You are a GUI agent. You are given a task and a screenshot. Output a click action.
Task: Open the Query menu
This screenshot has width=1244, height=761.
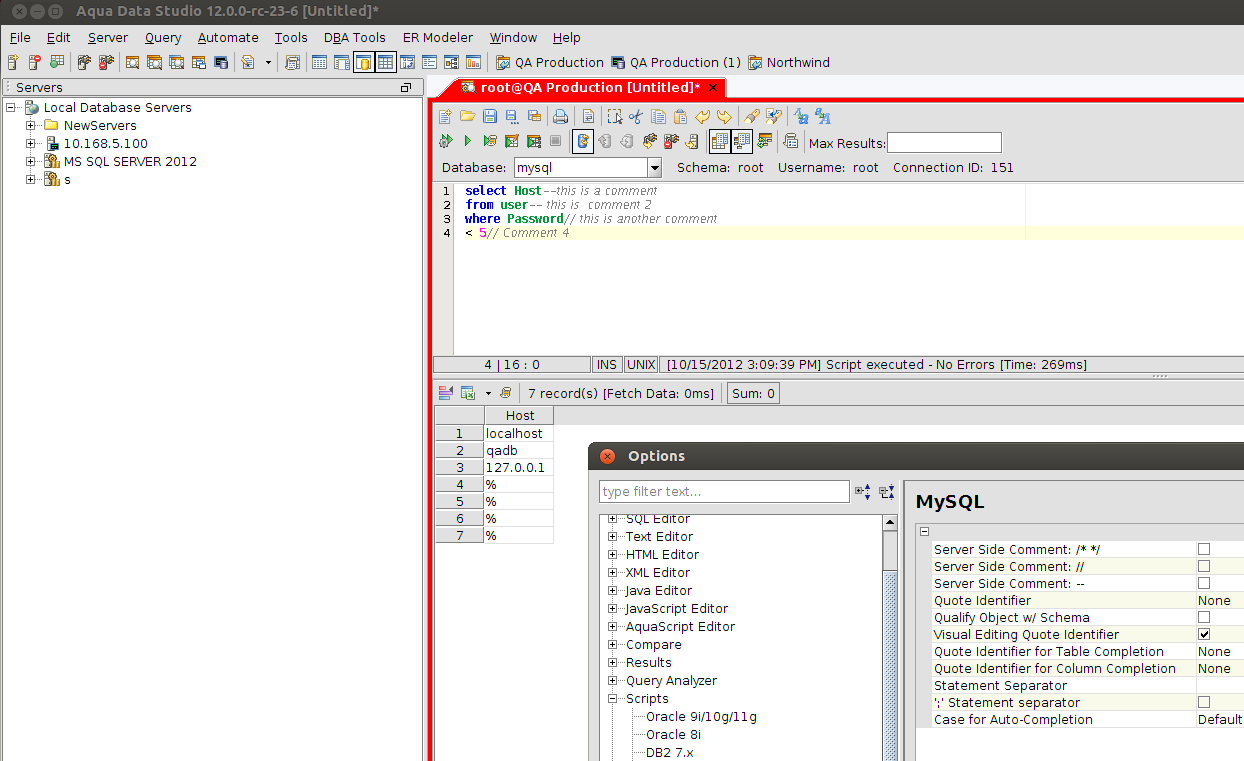point(163,37)
